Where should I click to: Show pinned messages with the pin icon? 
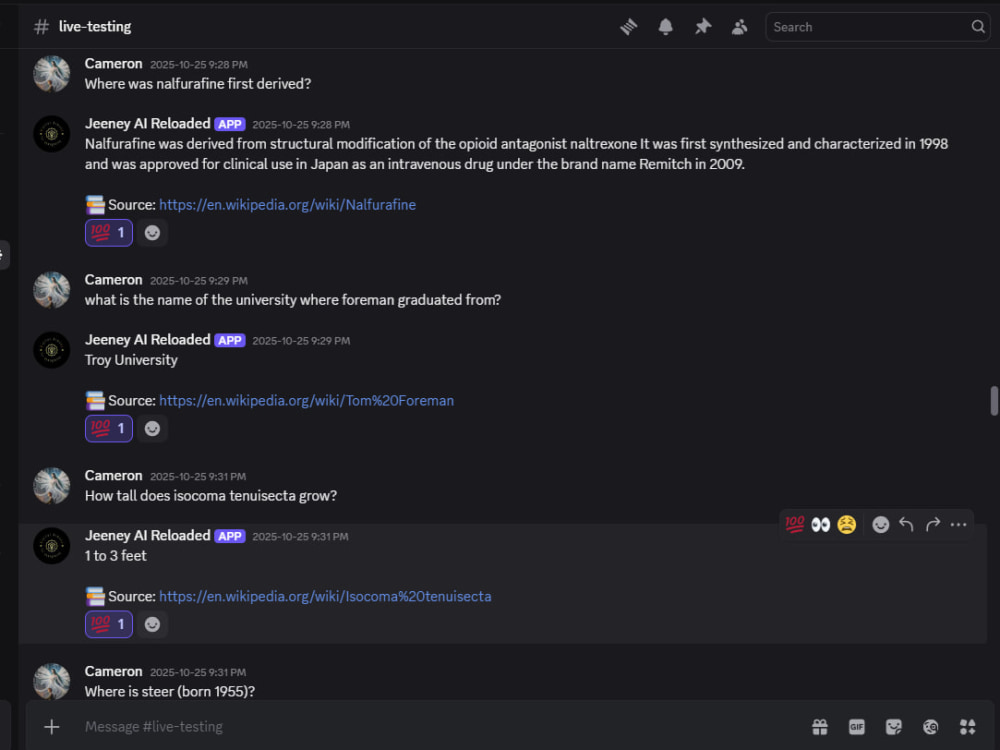702,27
